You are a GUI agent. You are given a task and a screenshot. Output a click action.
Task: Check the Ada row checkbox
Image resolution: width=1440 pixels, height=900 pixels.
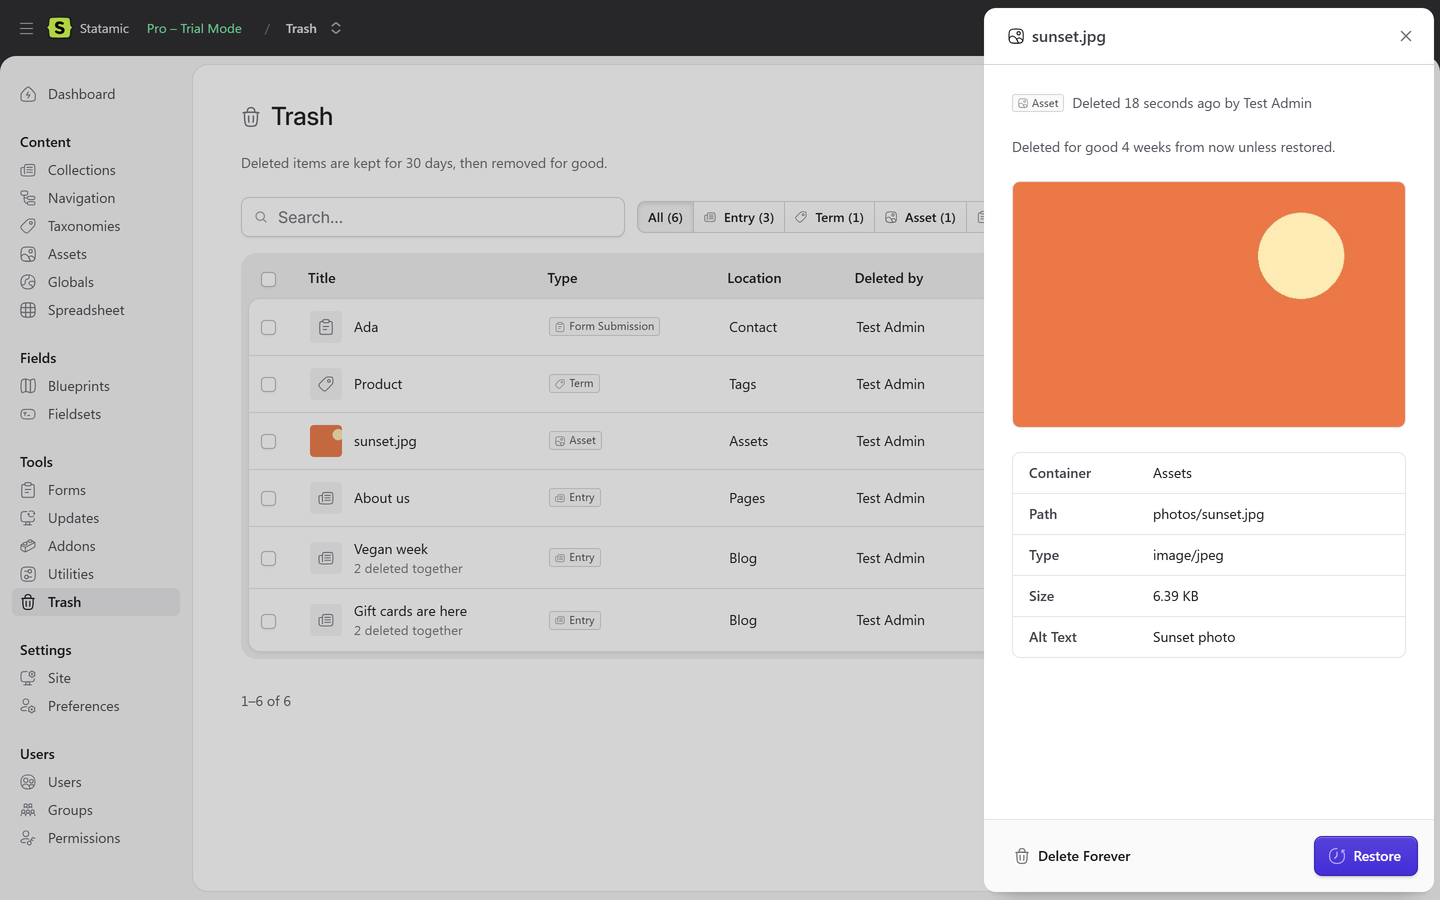tap(268, 327)
